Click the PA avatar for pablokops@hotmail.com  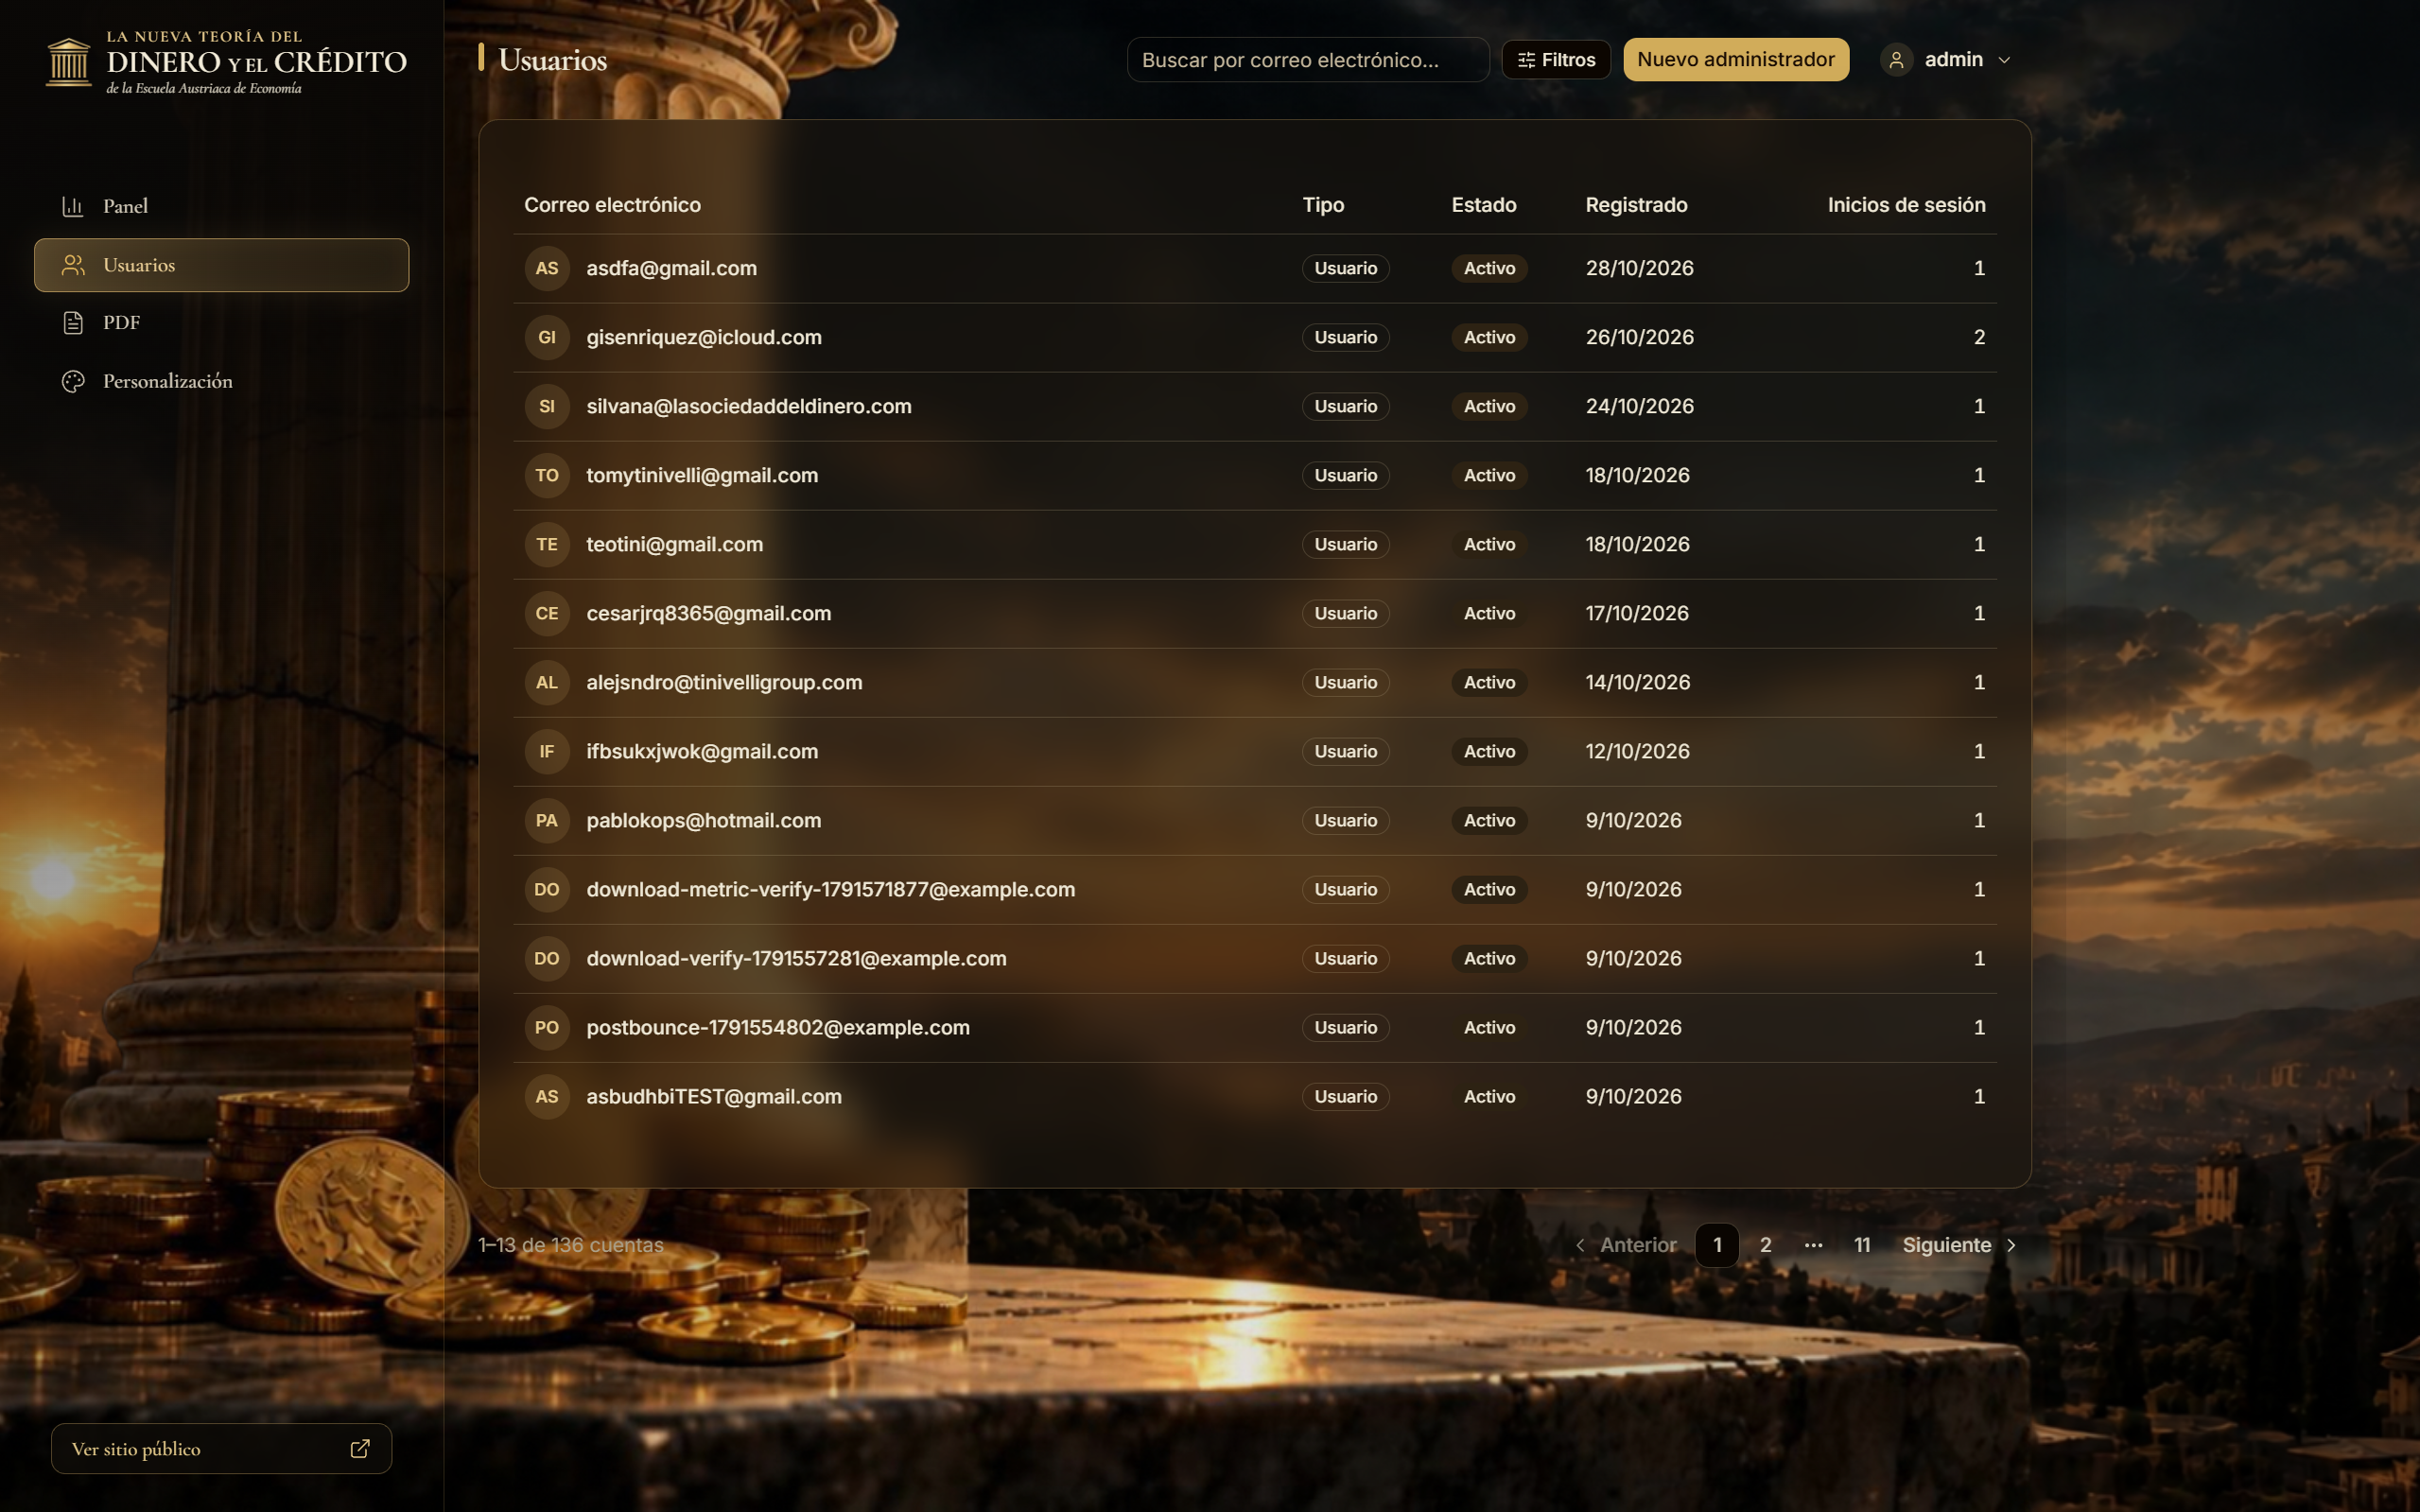coord(547,820)
